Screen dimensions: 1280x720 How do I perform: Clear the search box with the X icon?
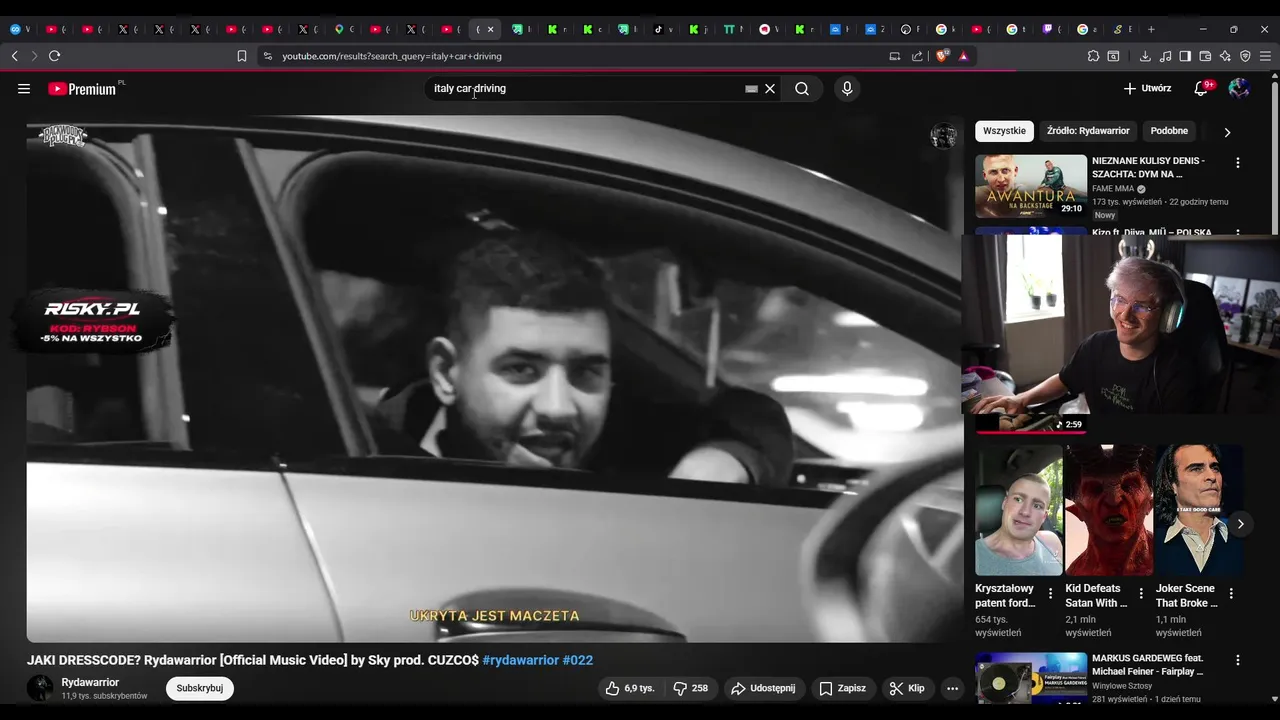click(770, 89)
